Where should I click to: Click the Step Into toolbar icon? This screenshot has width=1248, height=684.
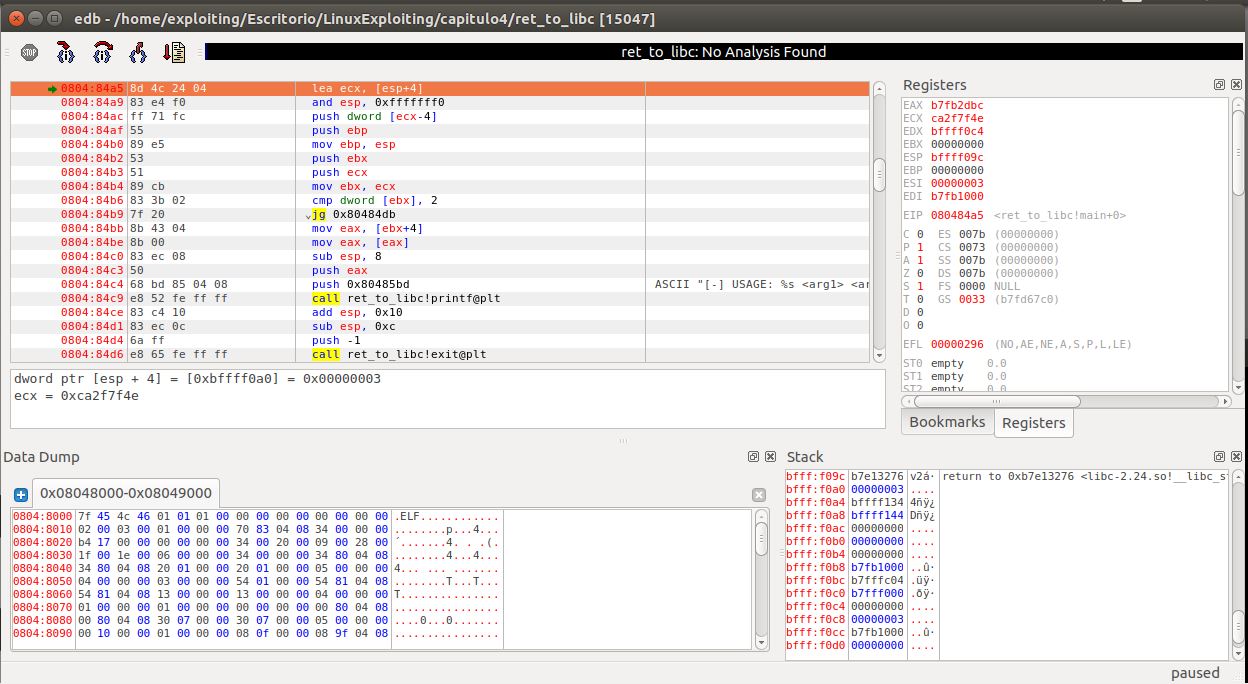pos(66,52)
